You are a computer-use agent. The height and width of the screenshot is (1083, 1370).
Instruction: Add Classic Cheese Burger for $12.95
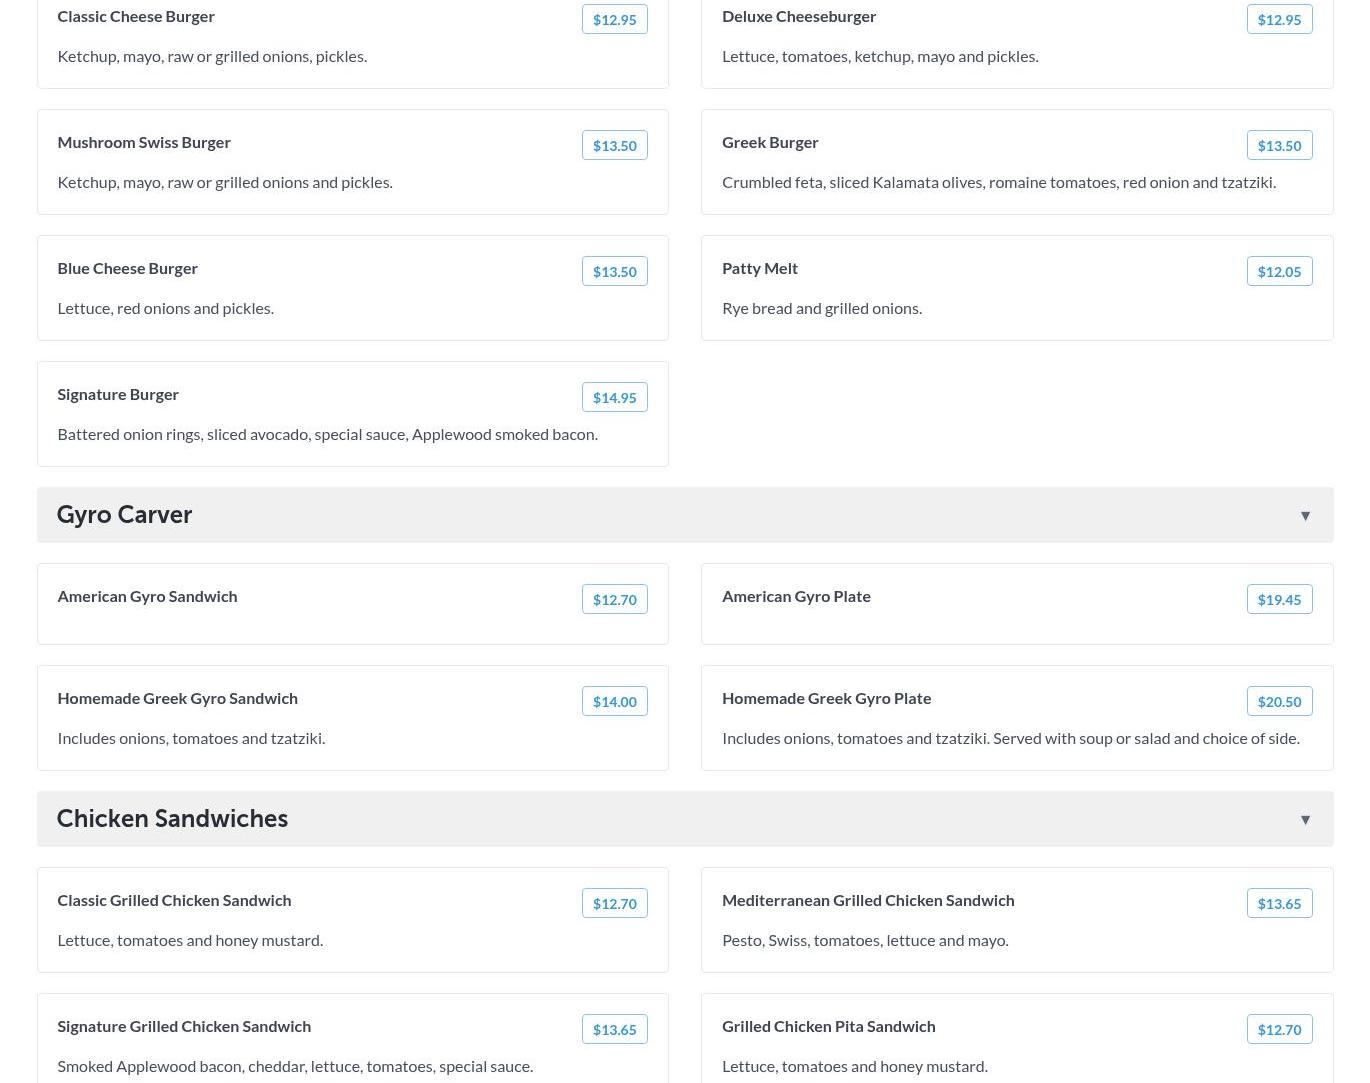pos(614,19)
